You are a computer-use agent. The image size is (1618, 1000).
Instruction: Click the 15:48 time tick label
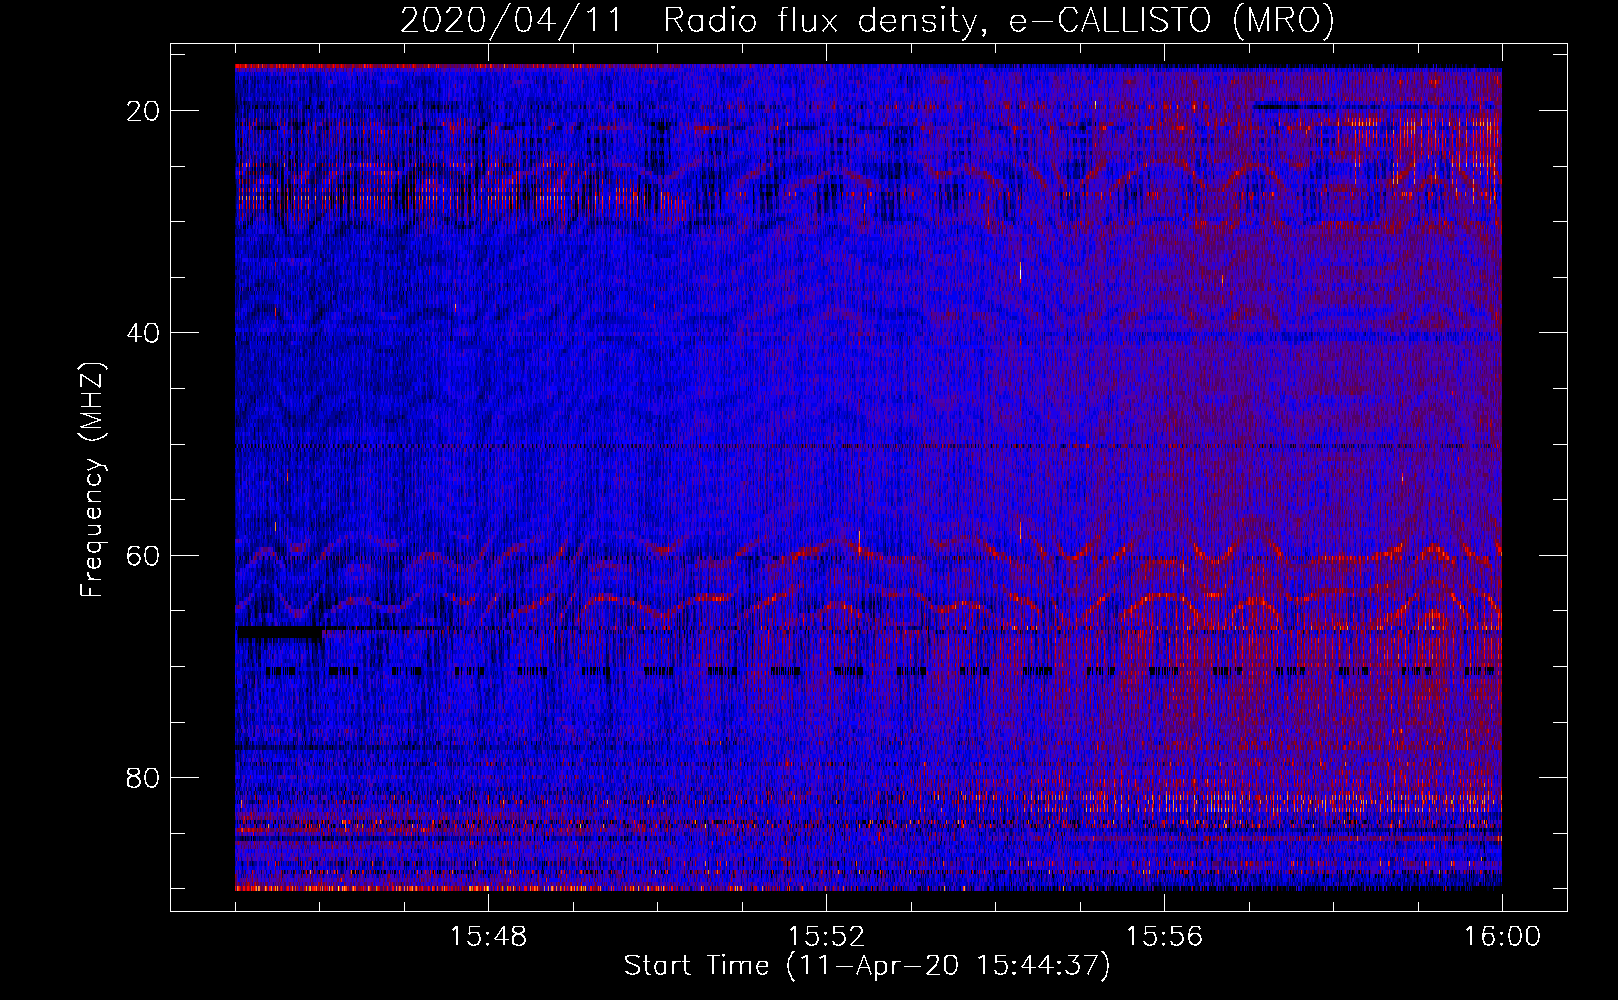488,937
